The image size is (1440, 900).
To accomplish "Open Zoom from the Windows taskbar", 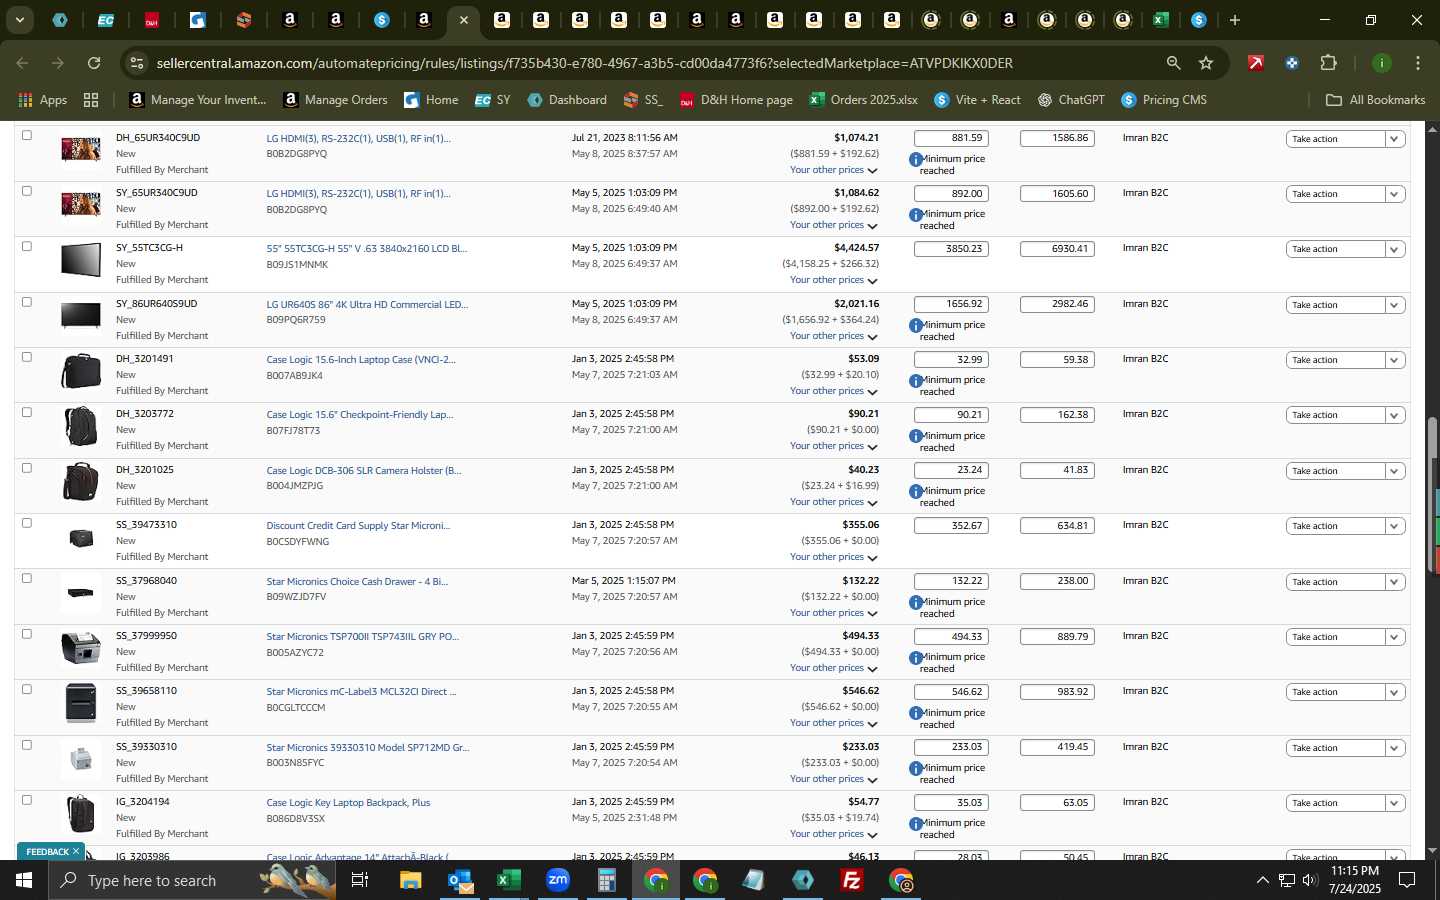I will point(557,880).
